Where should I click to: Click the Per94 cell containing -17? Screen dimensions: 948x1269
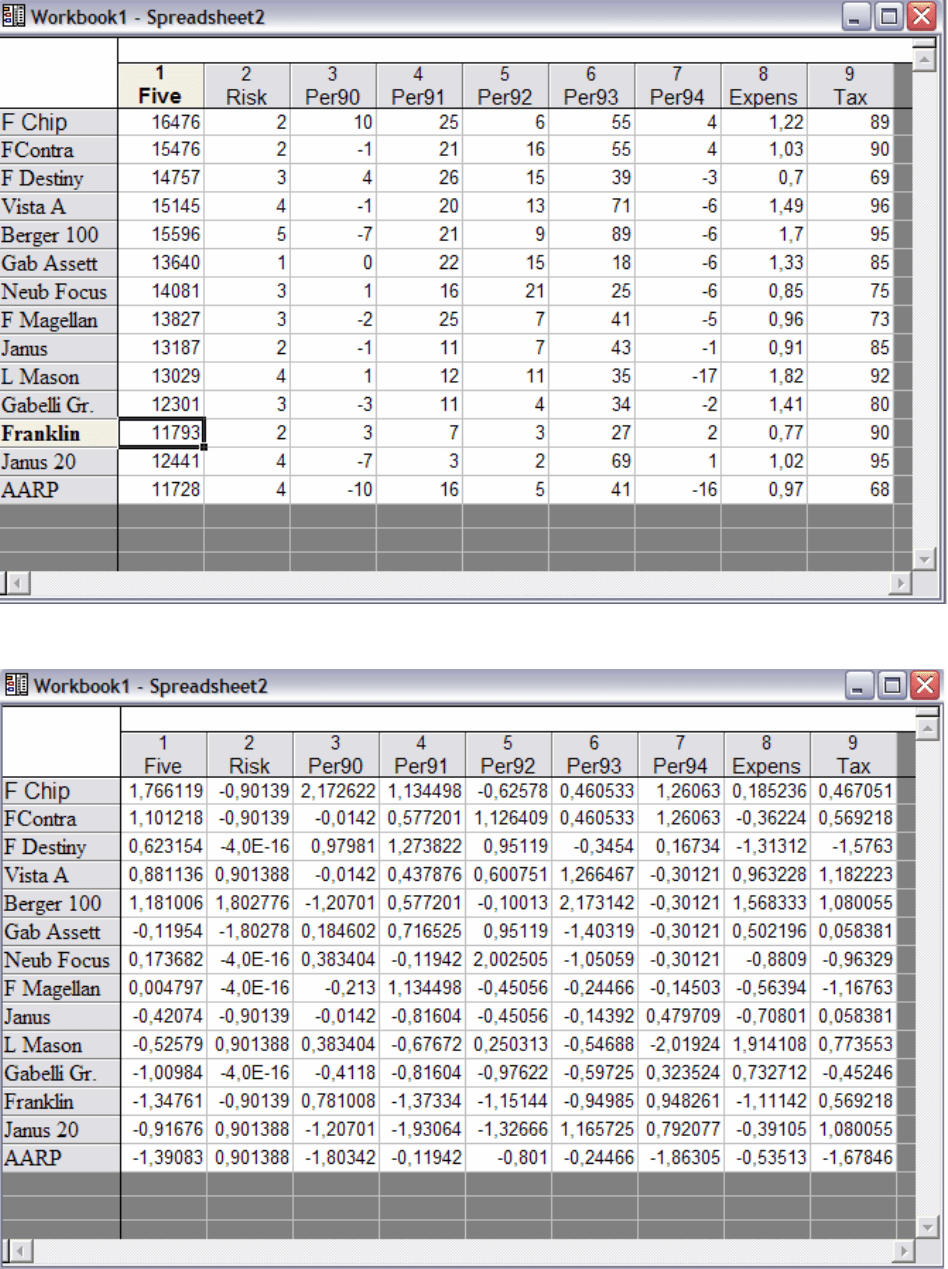pos(677,377)
